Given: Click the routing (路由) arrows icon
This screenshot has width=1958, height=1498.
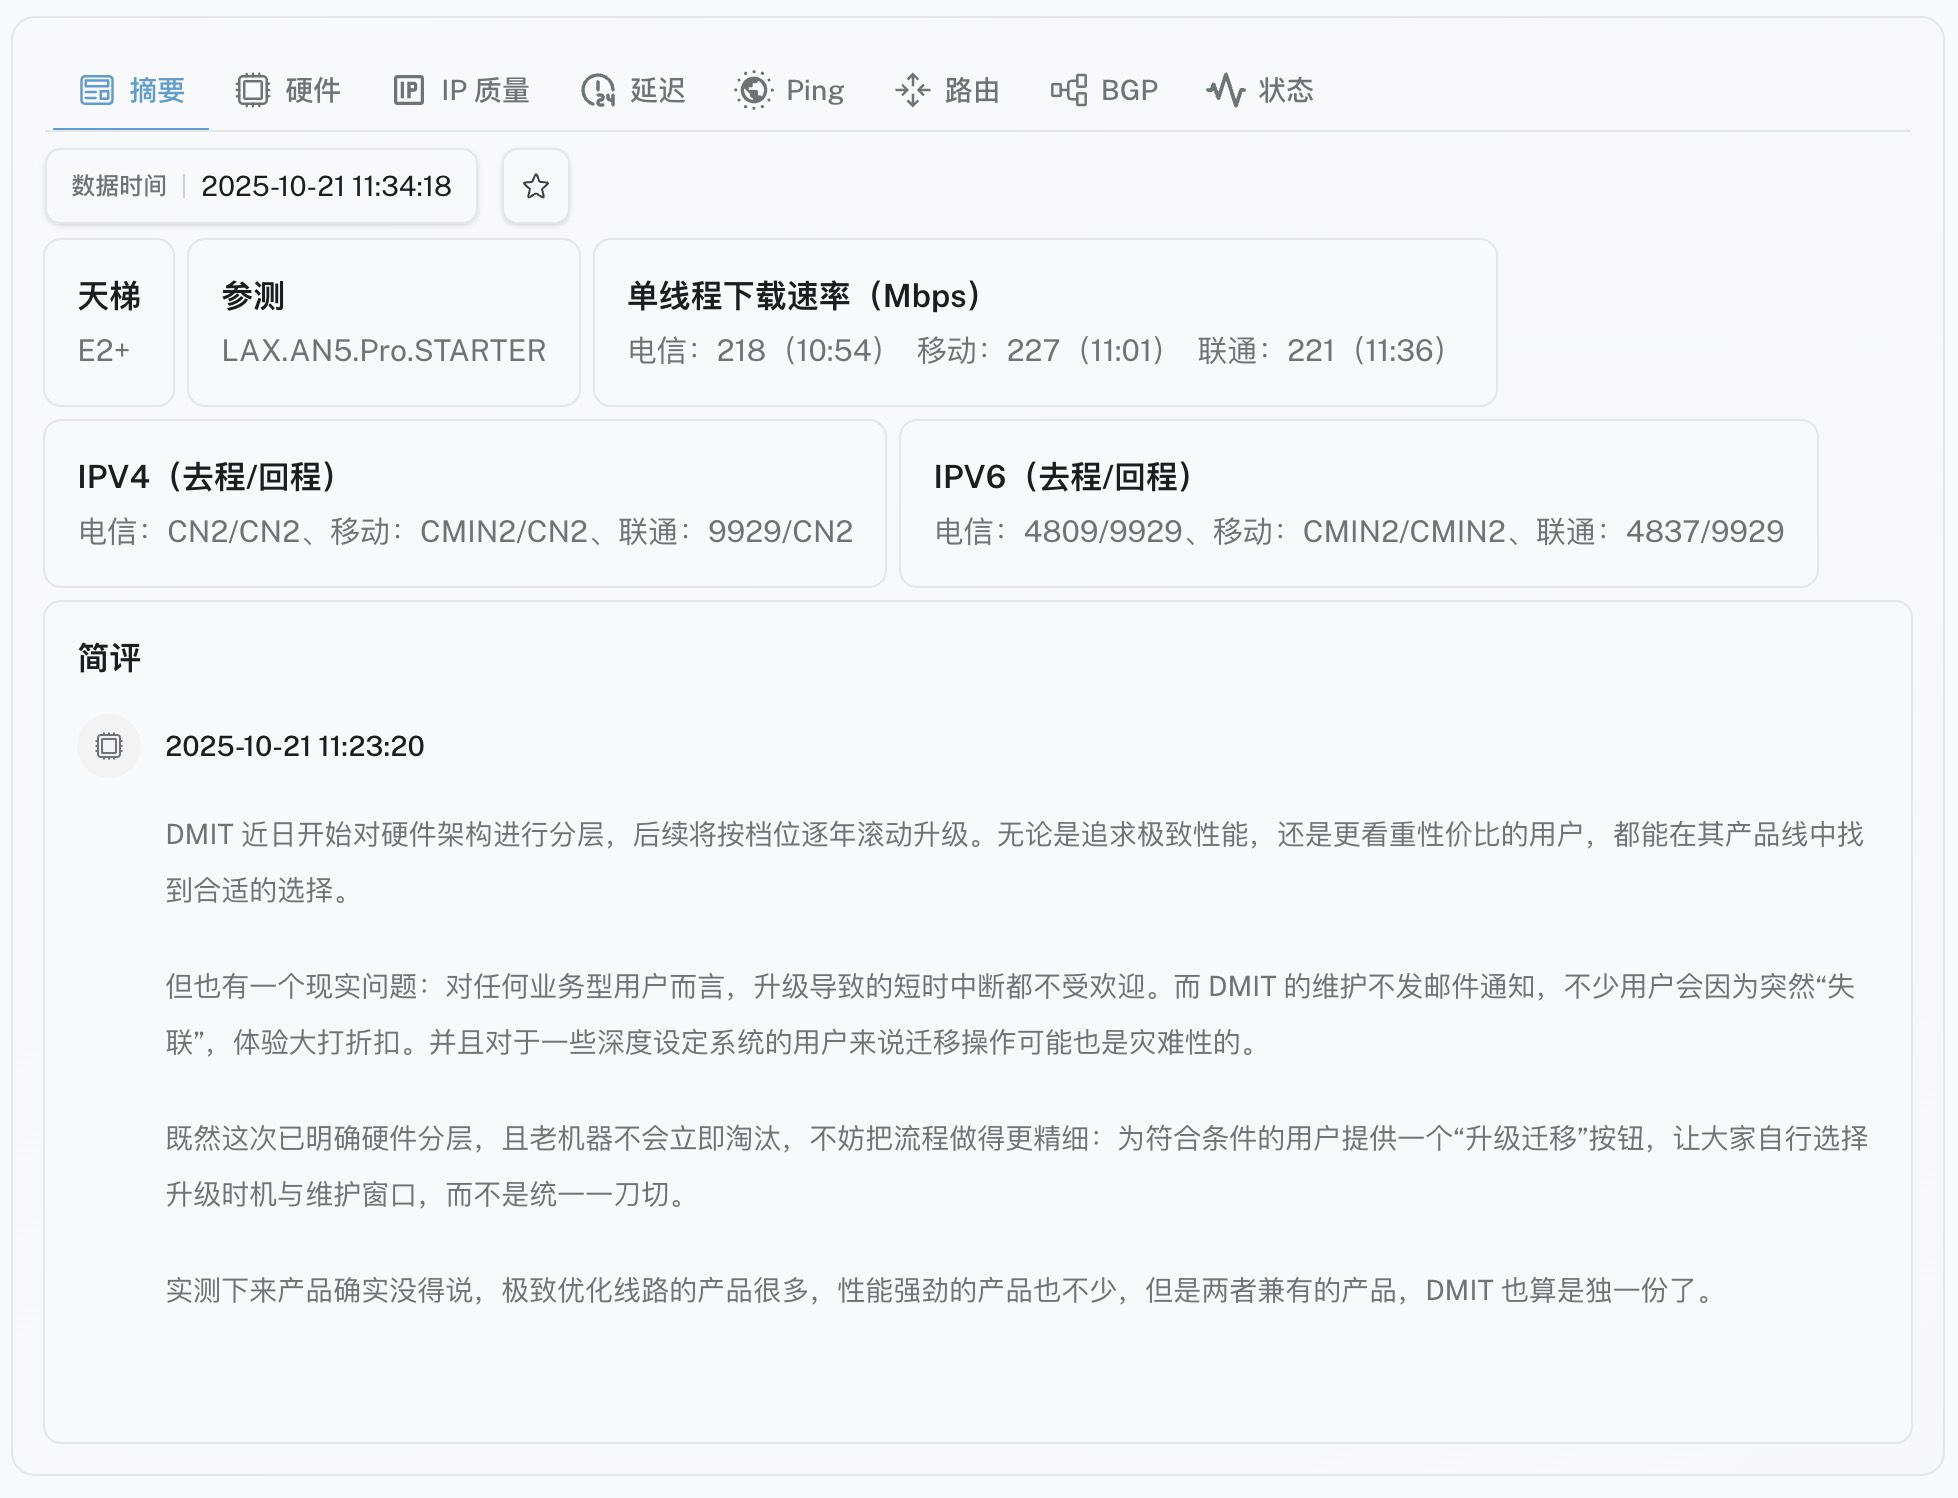Looking at the screenshot, I should coord(912,90).
